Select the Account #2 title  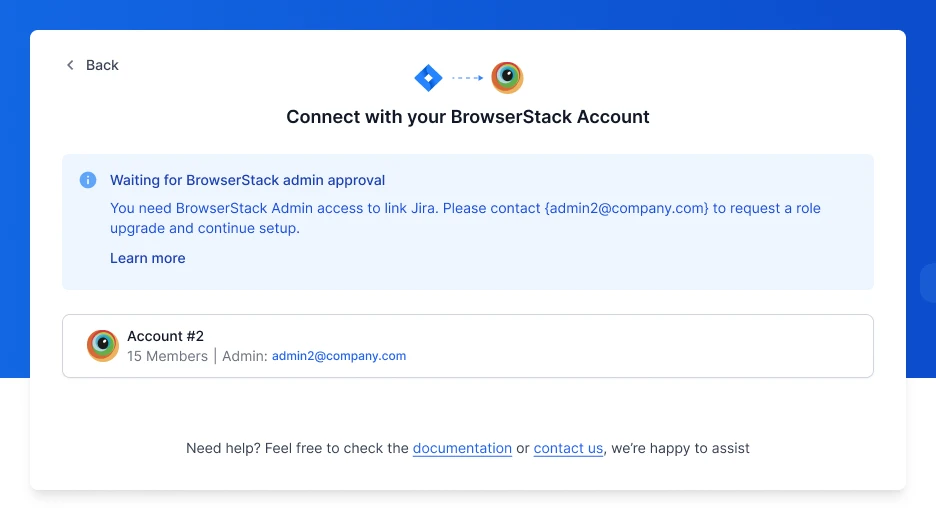point(165,336)
